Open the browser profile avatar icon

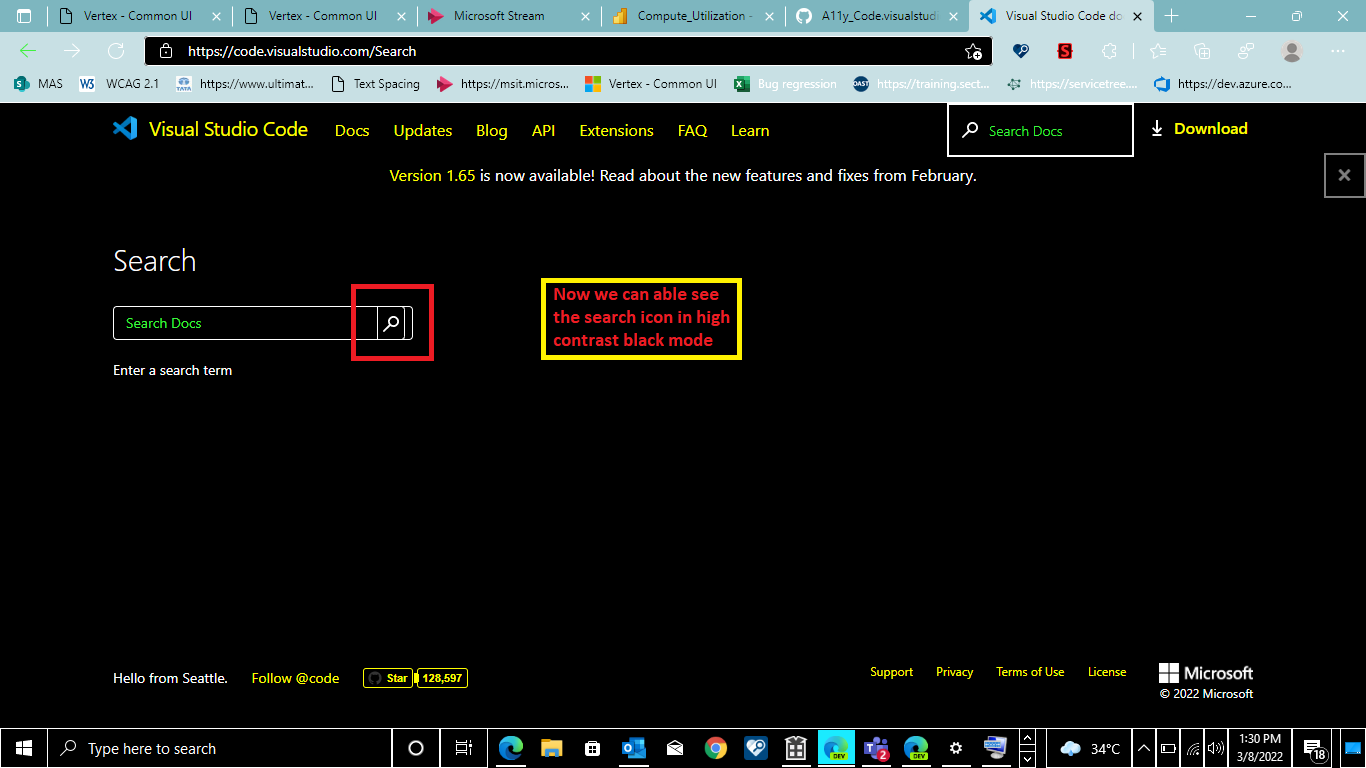1291,51
